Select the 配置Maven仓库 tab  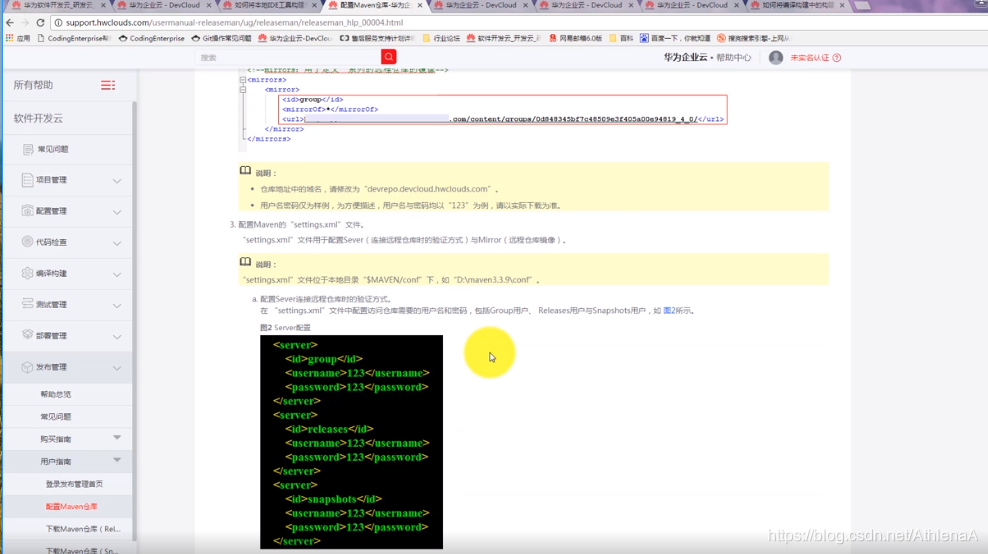(376, 5)
